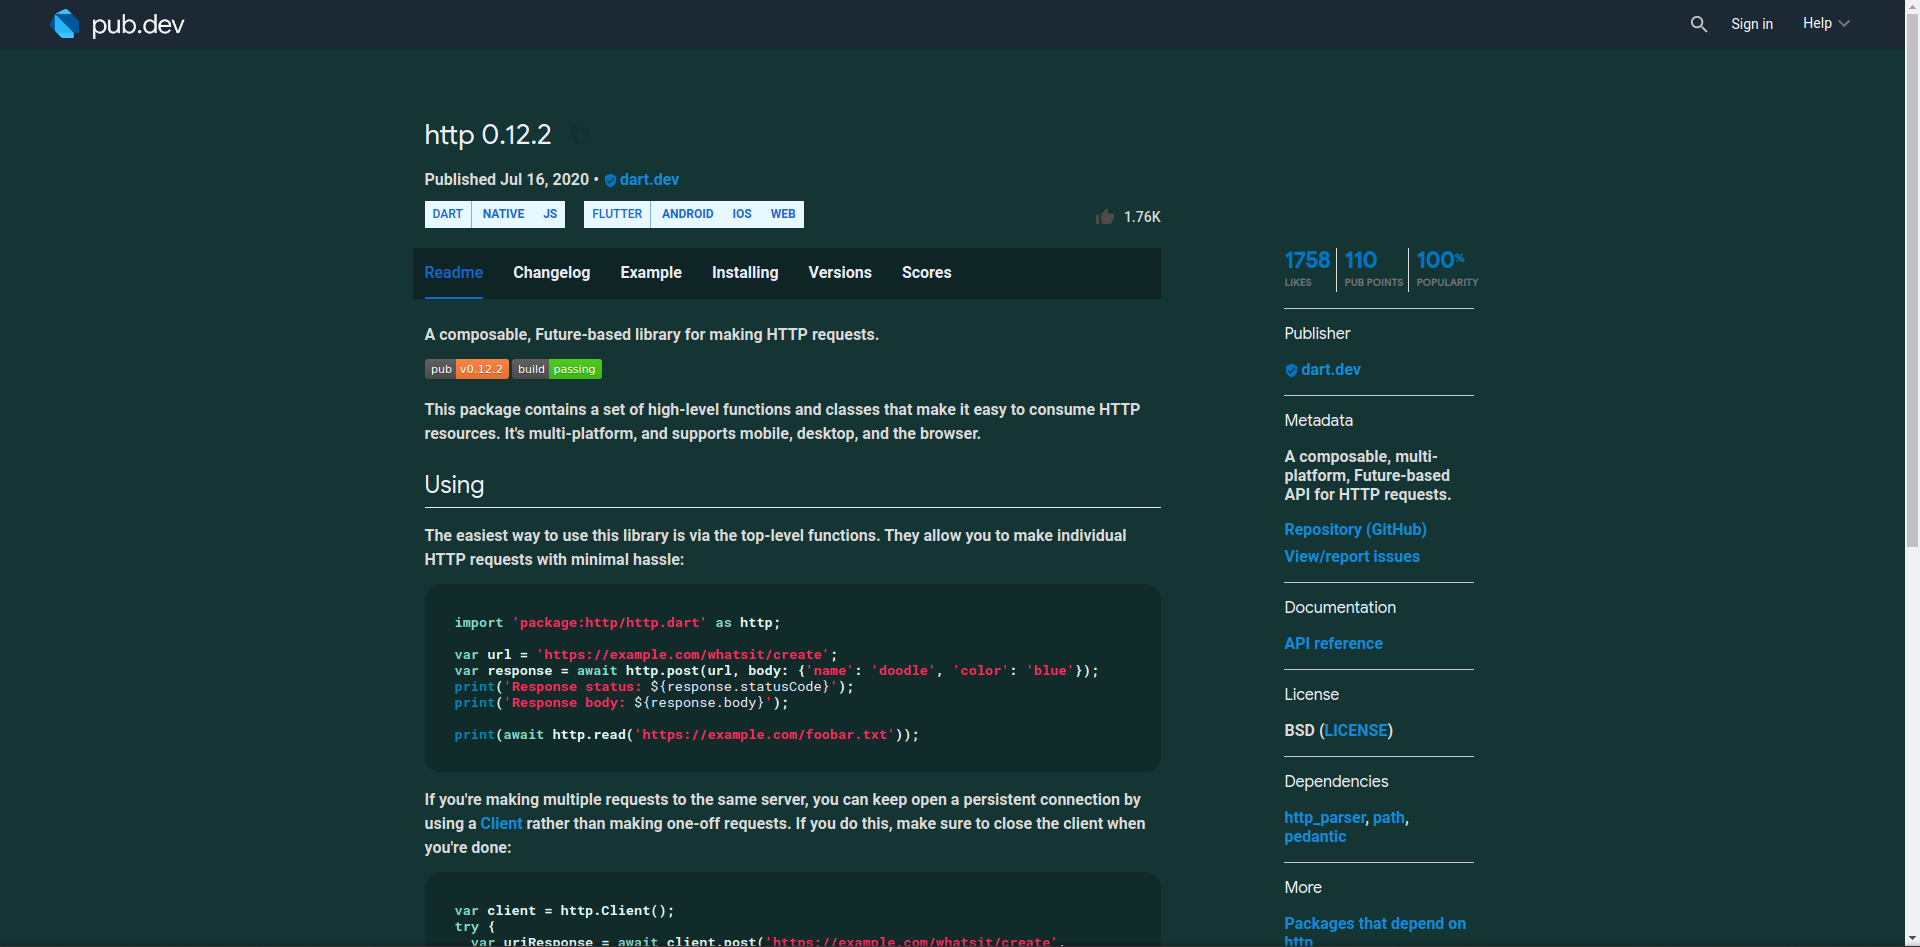Click the pub.dev site title text
Image resolution: width=1920 pixels, height=947 pixels.
[x=138, y=24]
